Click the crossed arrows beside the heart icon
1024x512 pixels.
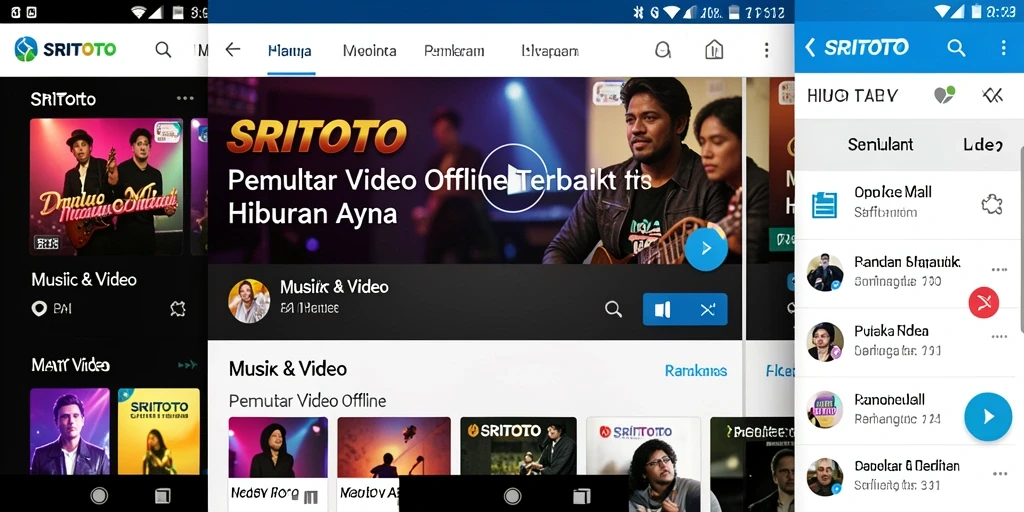pyautogui.click(x=992, y=96)
